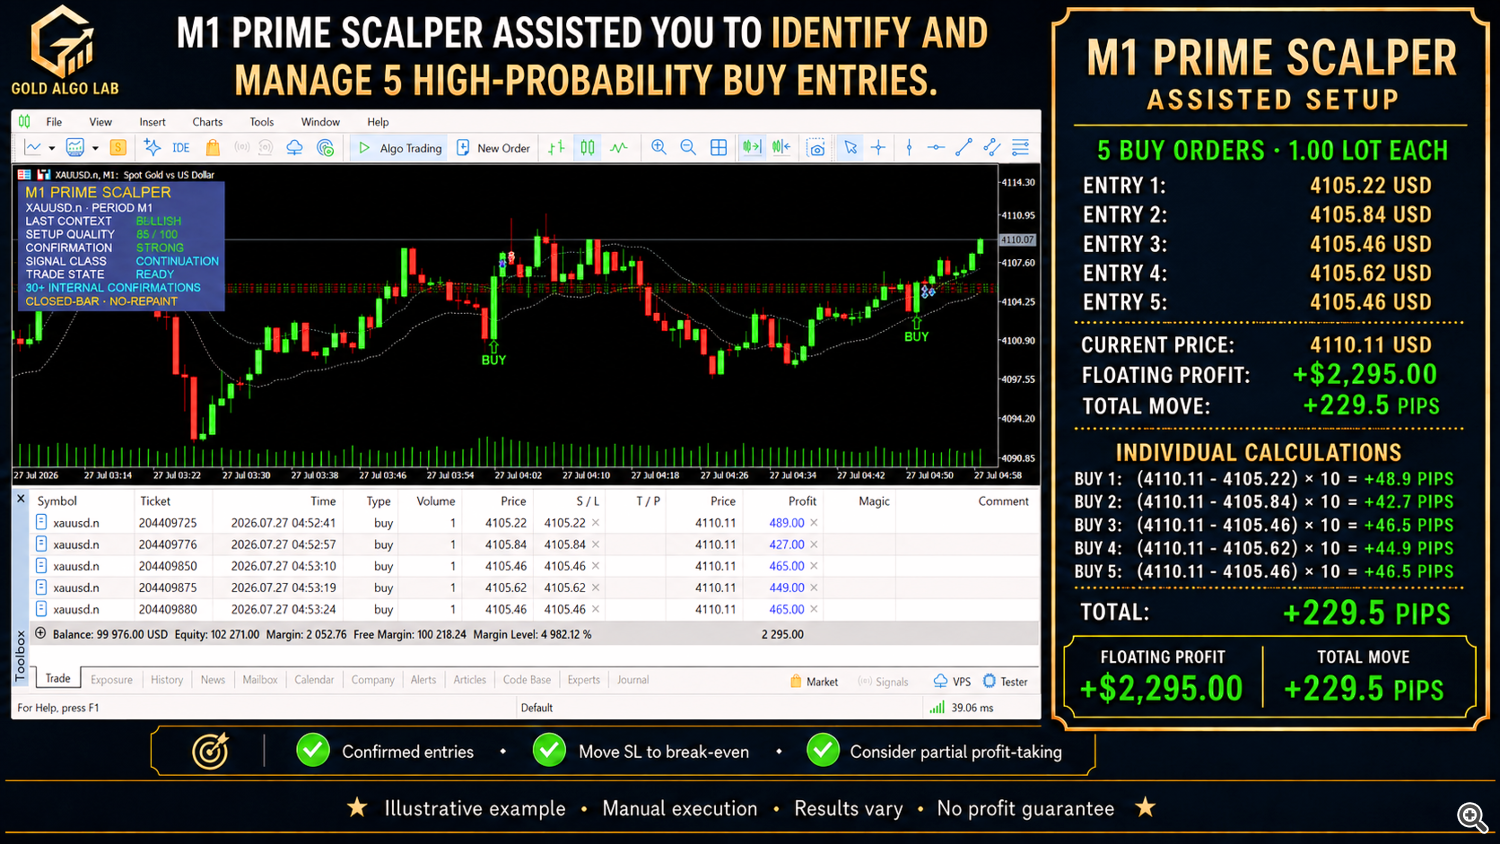Sort orders by Time column header
The height and width of the screenshot is (844, 1500).
coord(323,501)
